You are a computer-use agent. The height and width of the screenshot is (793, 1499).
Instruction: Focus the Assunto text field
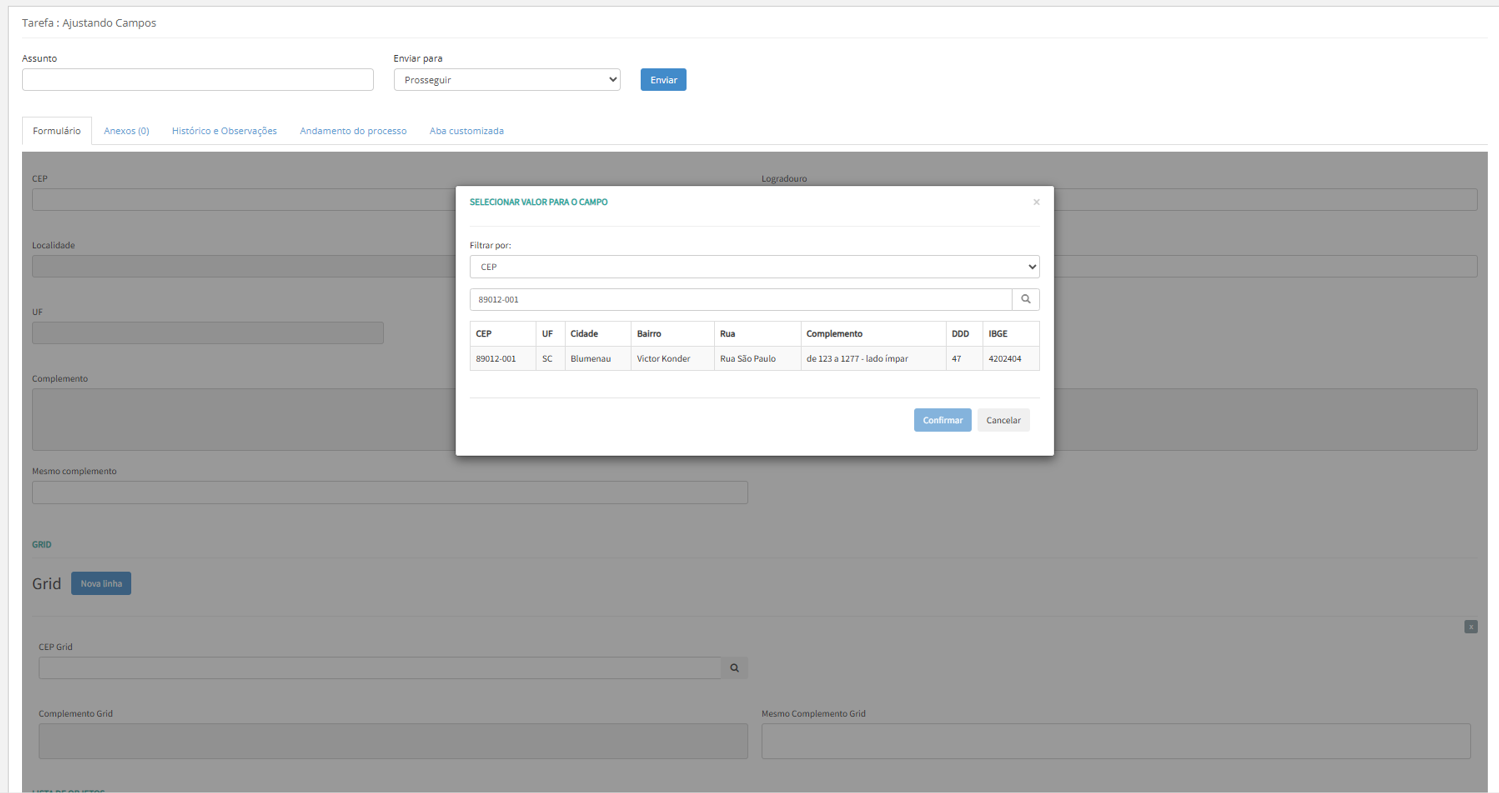(198, 80)
